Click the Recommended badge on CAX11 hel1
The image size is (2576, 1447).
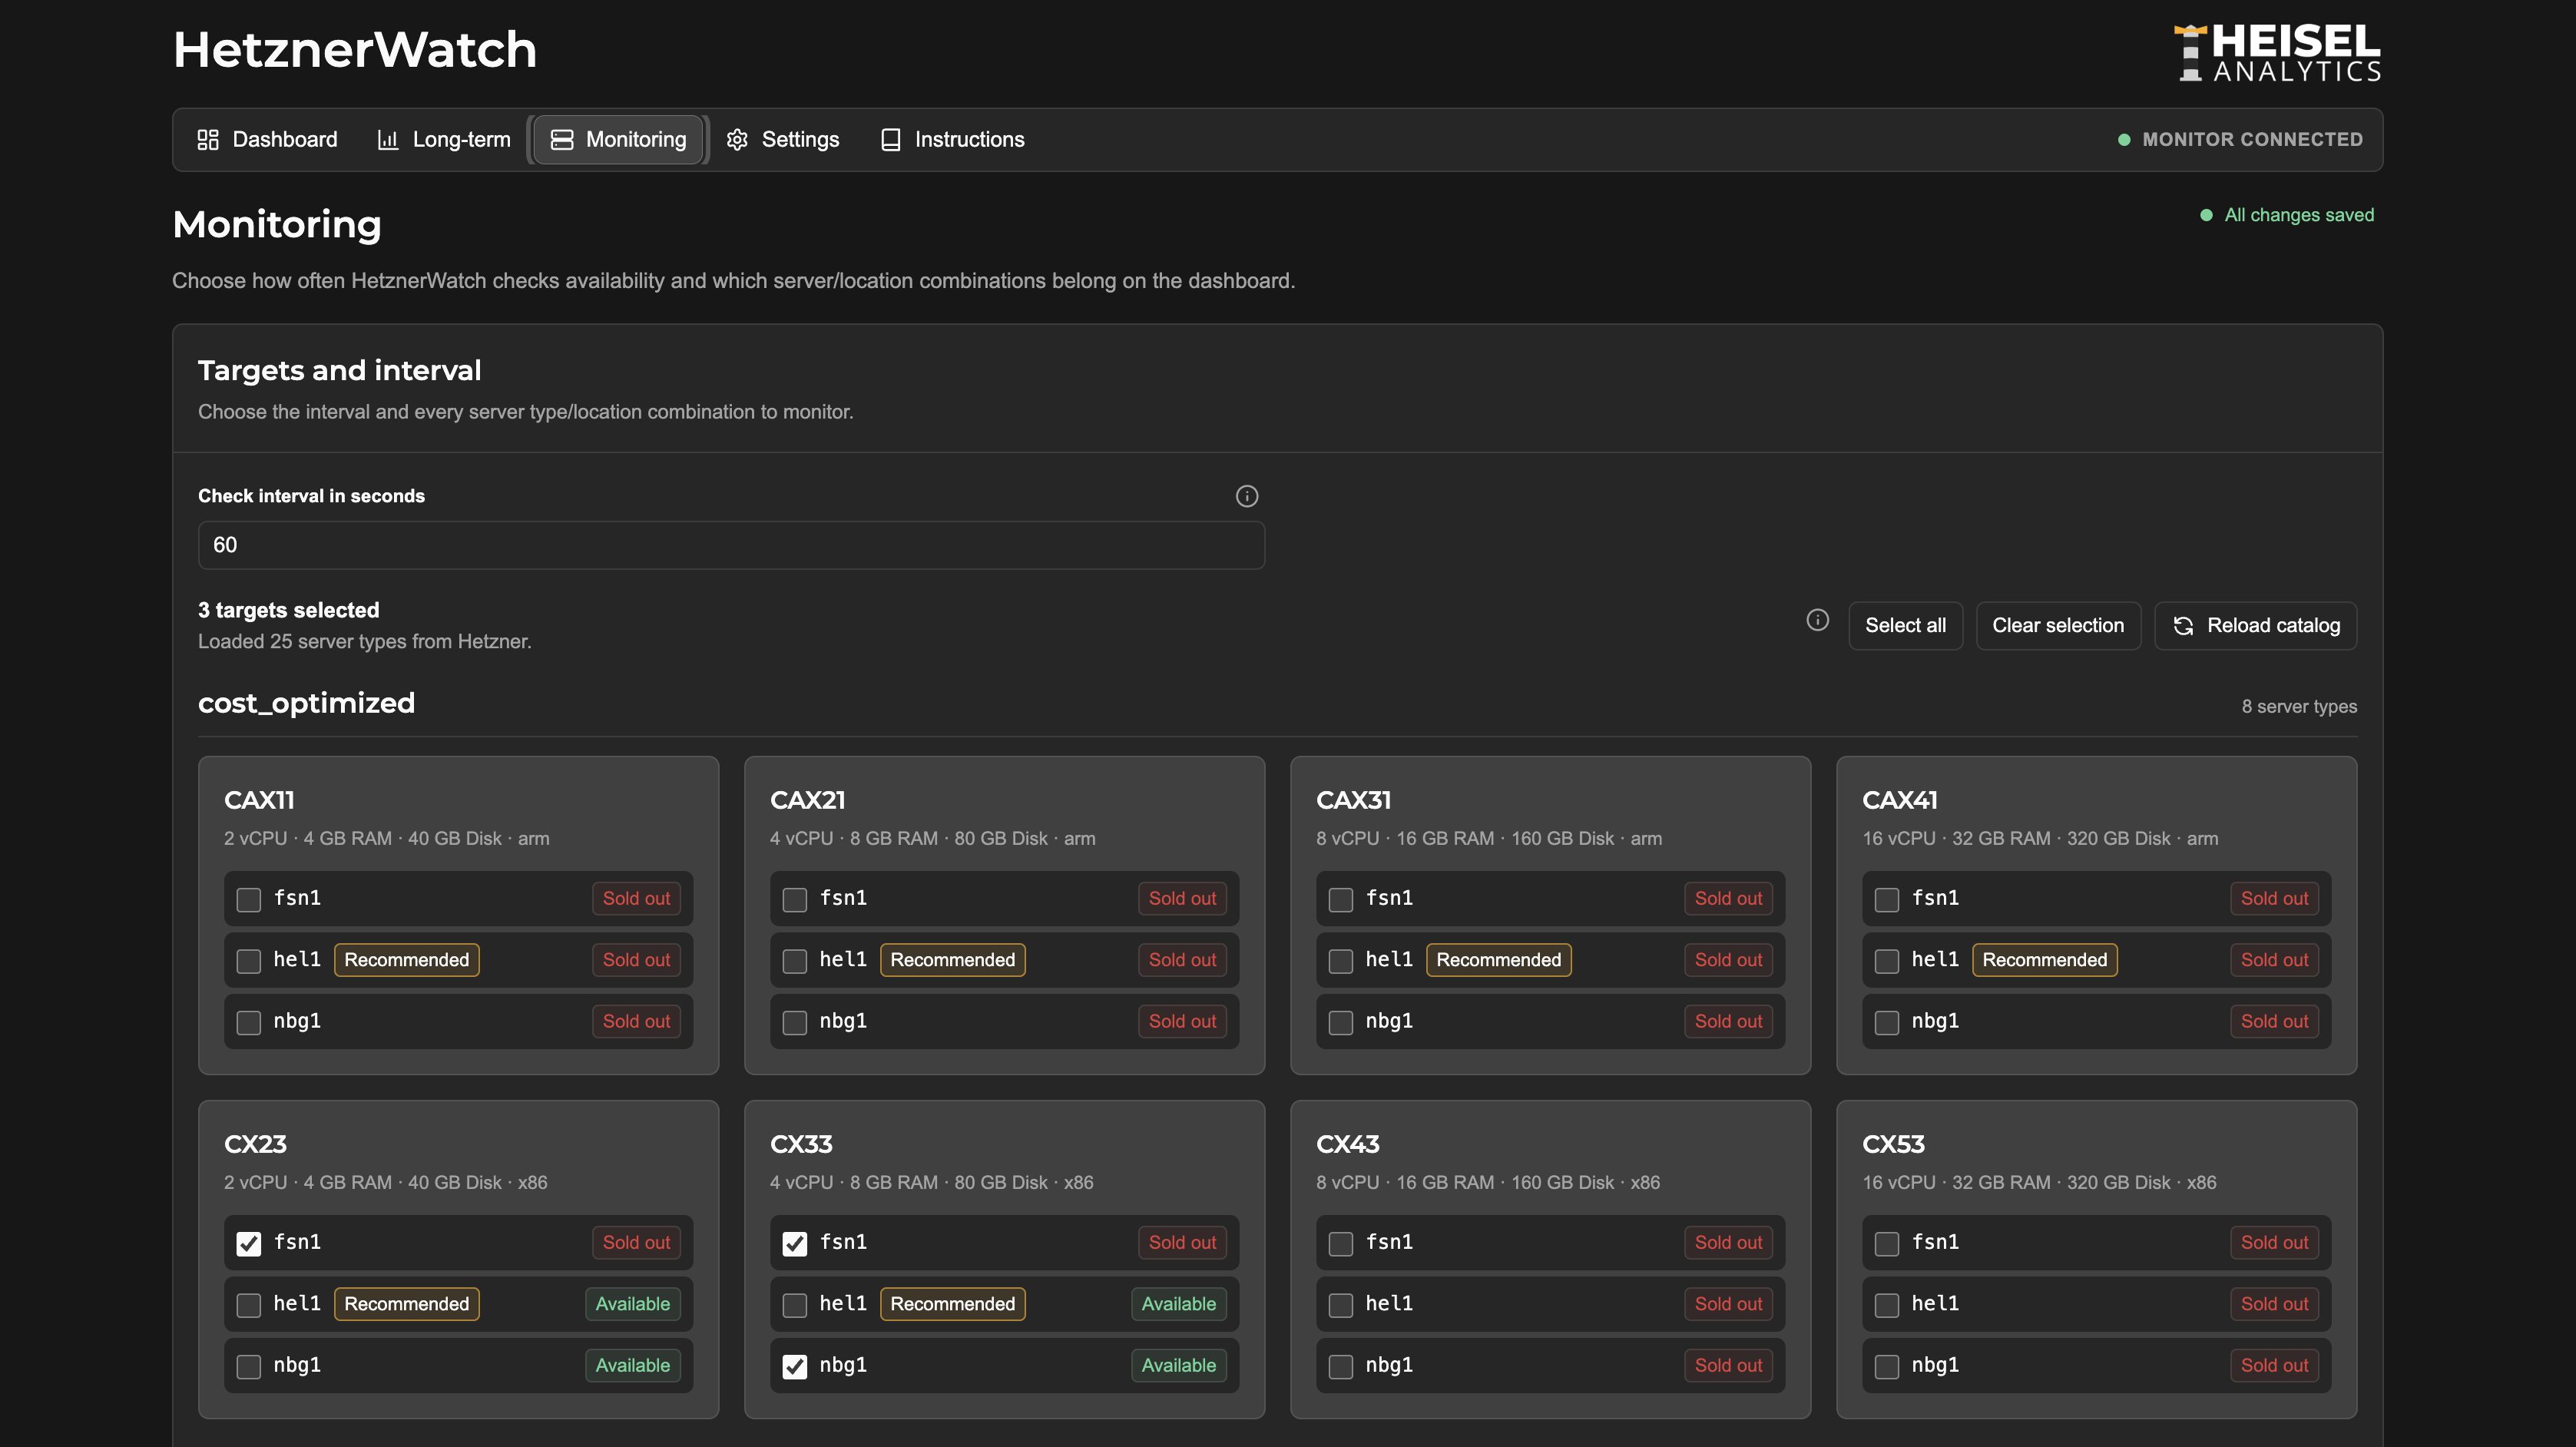(x=407, y=960)
